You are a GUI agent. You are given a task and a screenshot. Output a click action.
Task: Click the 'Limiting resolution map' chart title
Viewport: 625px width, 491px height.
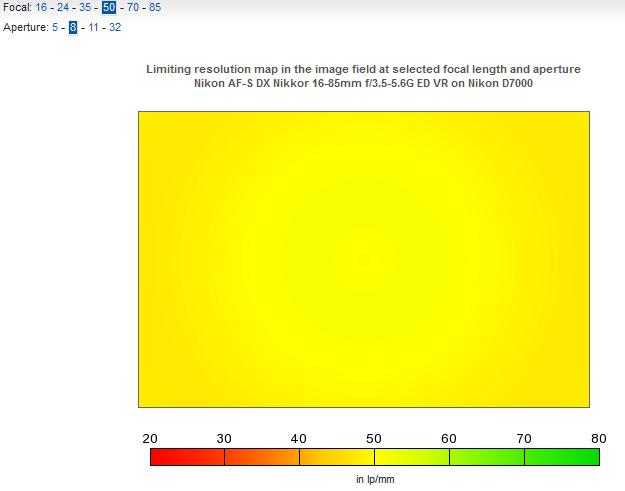363,69
